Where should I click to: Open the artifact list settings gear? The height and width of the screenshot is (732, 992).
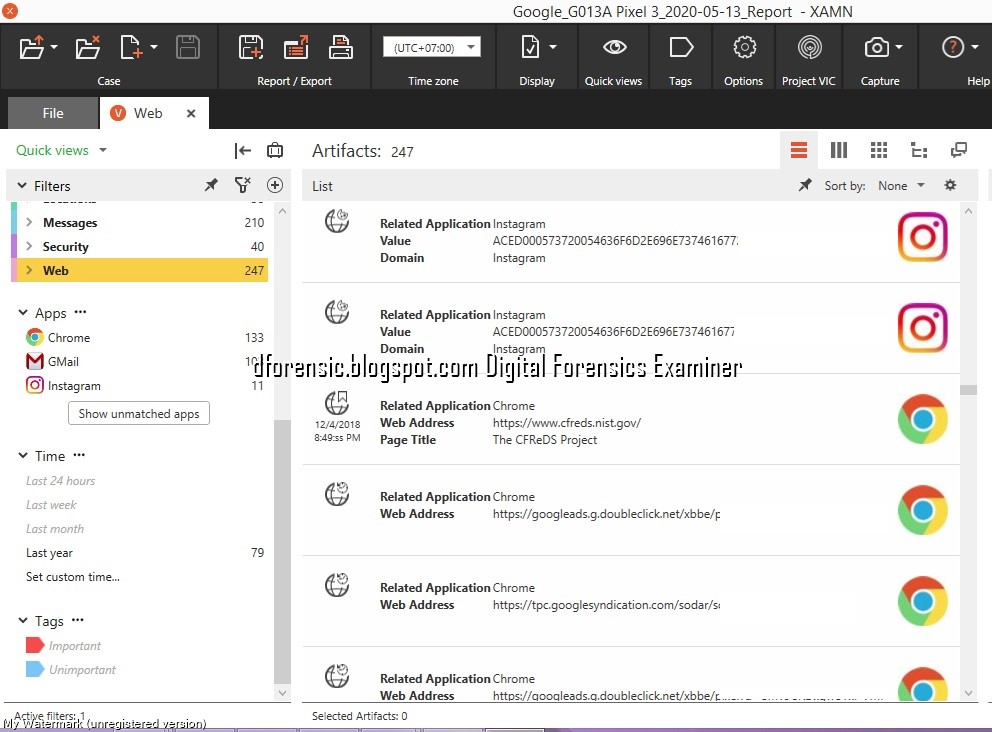[x=950, y=185]
